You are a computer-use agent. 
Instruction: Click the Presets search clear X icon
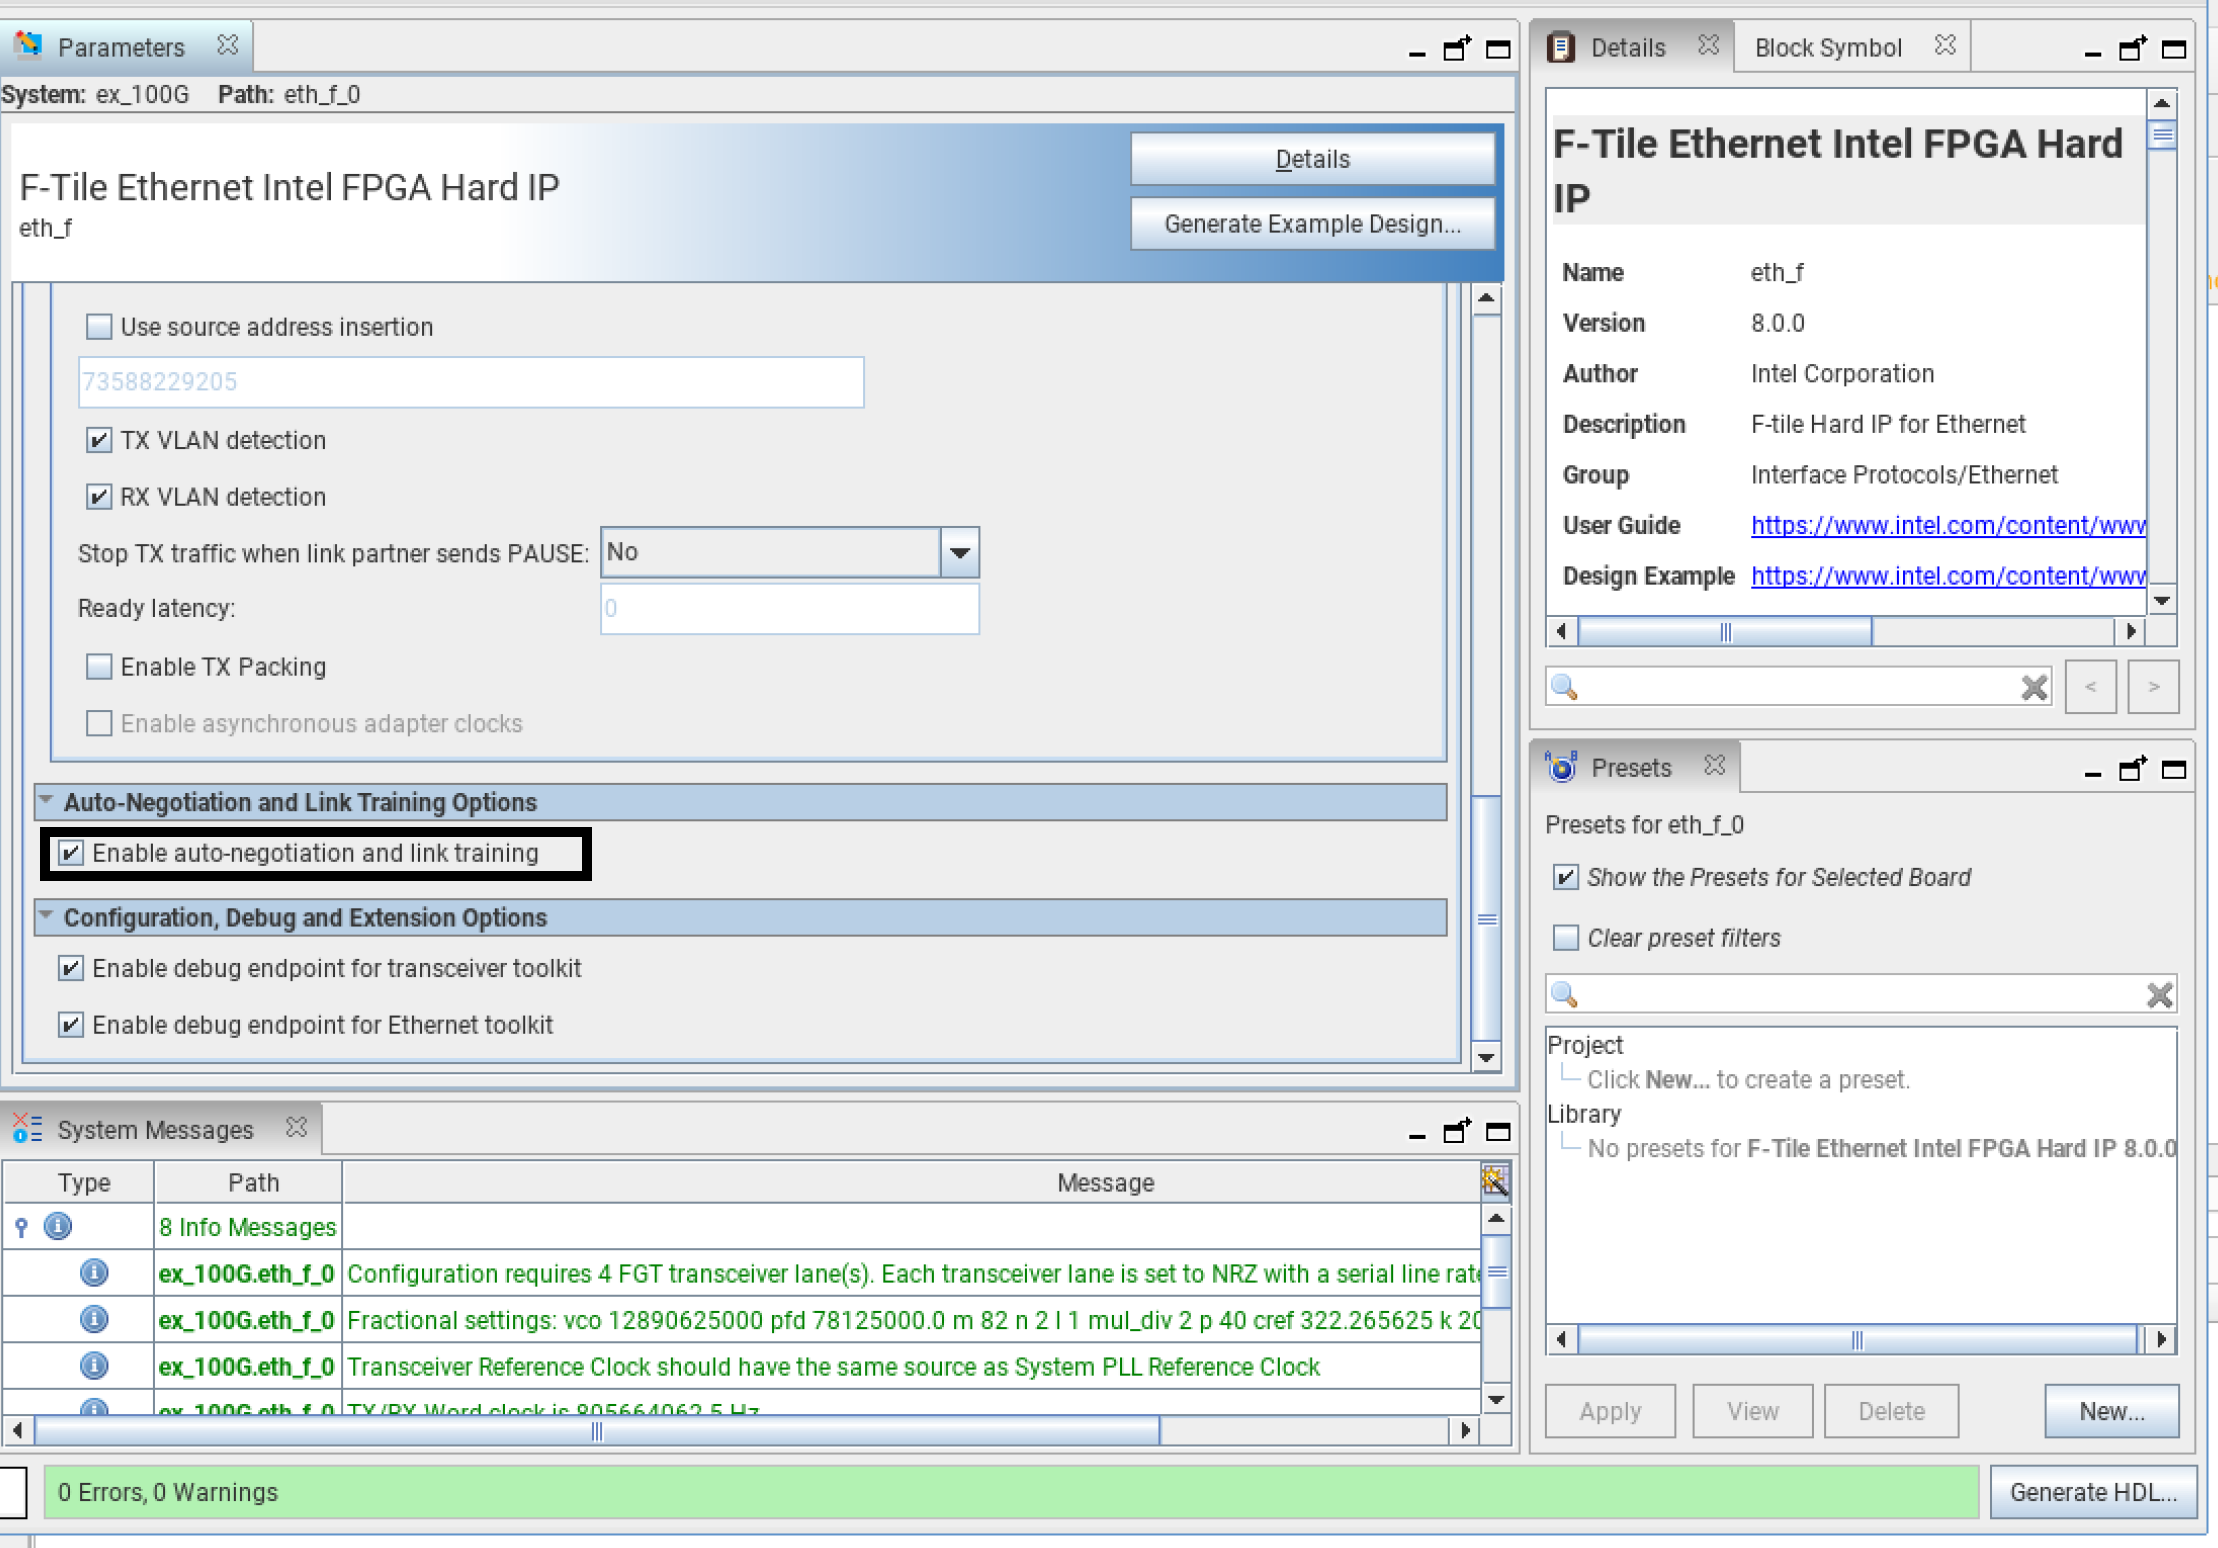pyautogui.click(x=2159, y=994)
